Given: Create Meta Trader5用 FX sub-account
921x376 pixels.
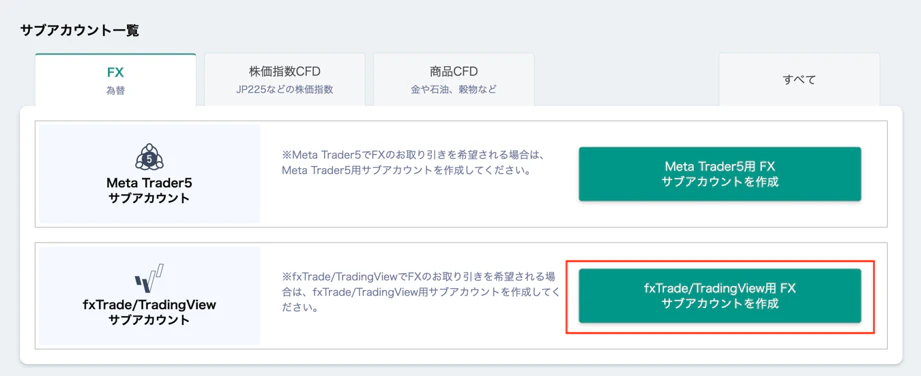Looking at the screenshot, I should pyautogui.click(x=720, y=174).
